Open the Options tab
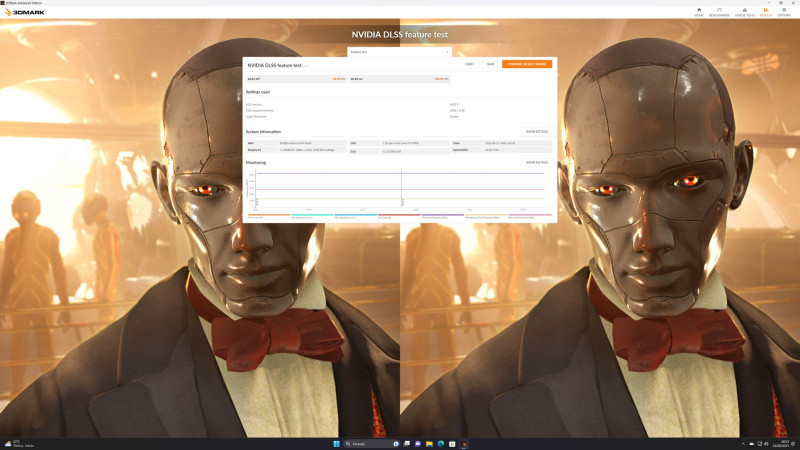This screenshot has height=450, width=800. [x=784, y=12]
